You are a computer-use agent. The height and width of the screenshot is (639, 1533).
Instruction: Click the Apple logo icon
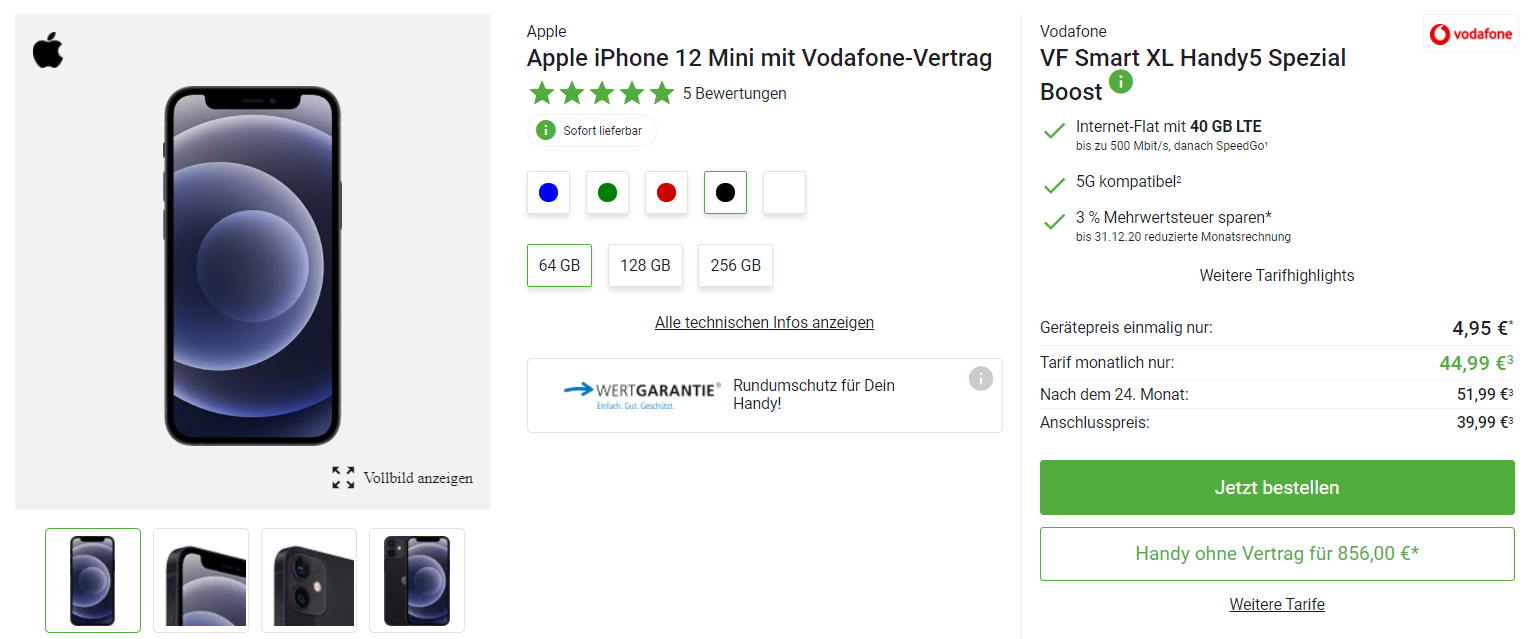(48, 51)
